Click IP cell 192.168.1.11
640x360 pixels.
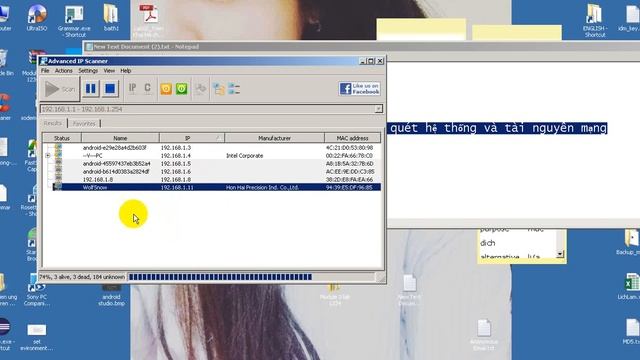coord(177,187)
